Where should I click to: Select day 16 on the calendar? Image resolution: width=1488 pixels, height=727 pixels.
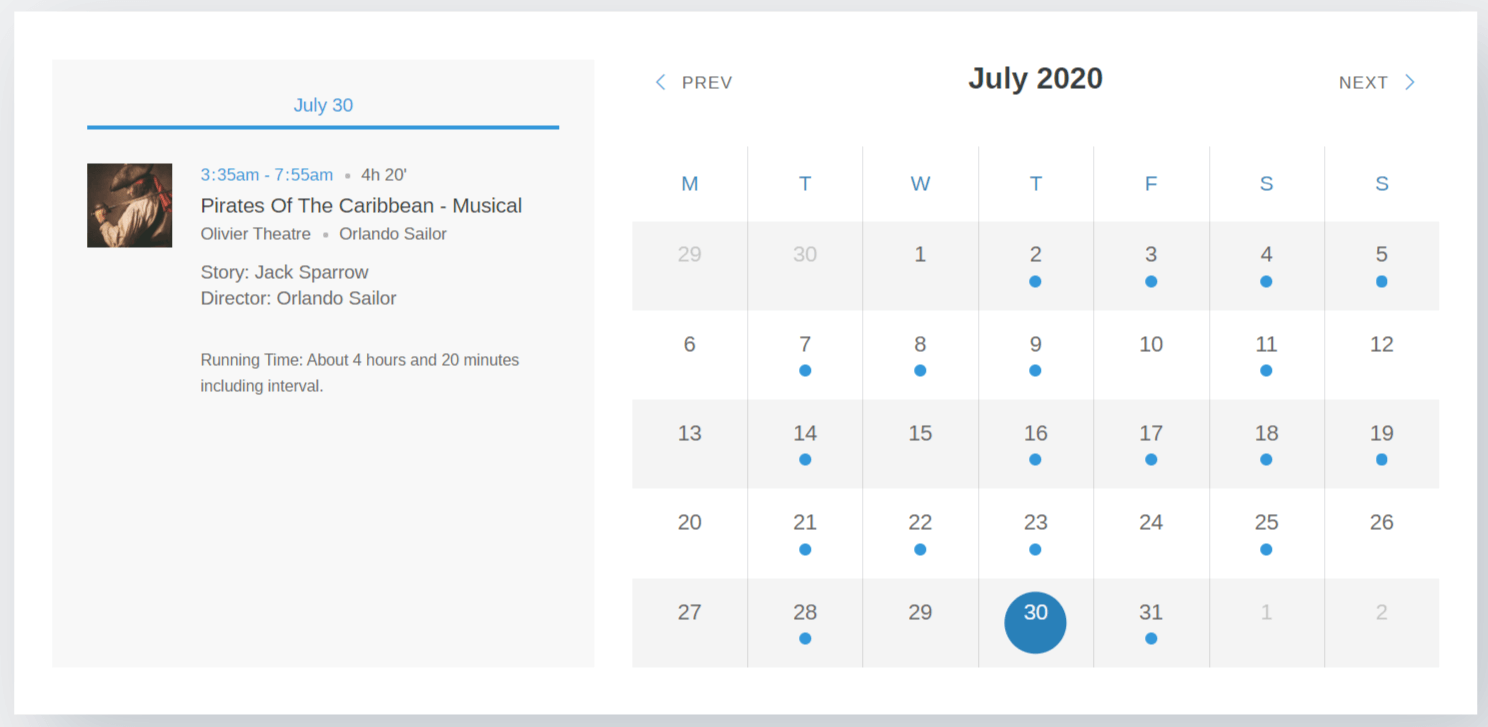point(1035,432)
